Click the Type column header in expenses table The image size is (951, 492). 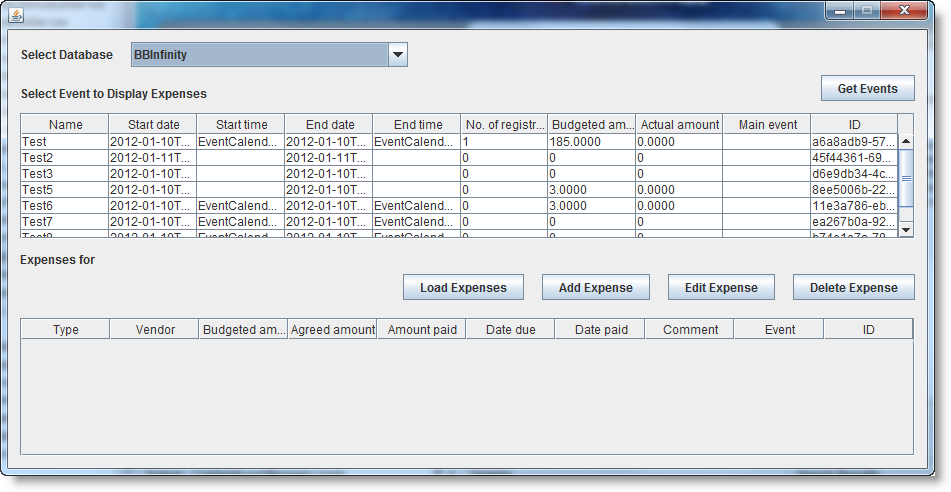66,329
